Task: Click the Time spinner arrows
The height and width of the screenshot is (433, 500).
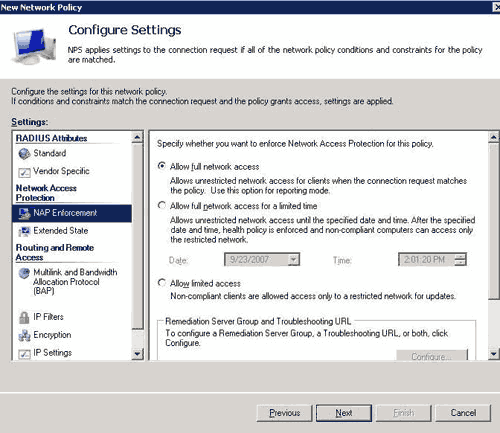Action: [x=460, y=259]
